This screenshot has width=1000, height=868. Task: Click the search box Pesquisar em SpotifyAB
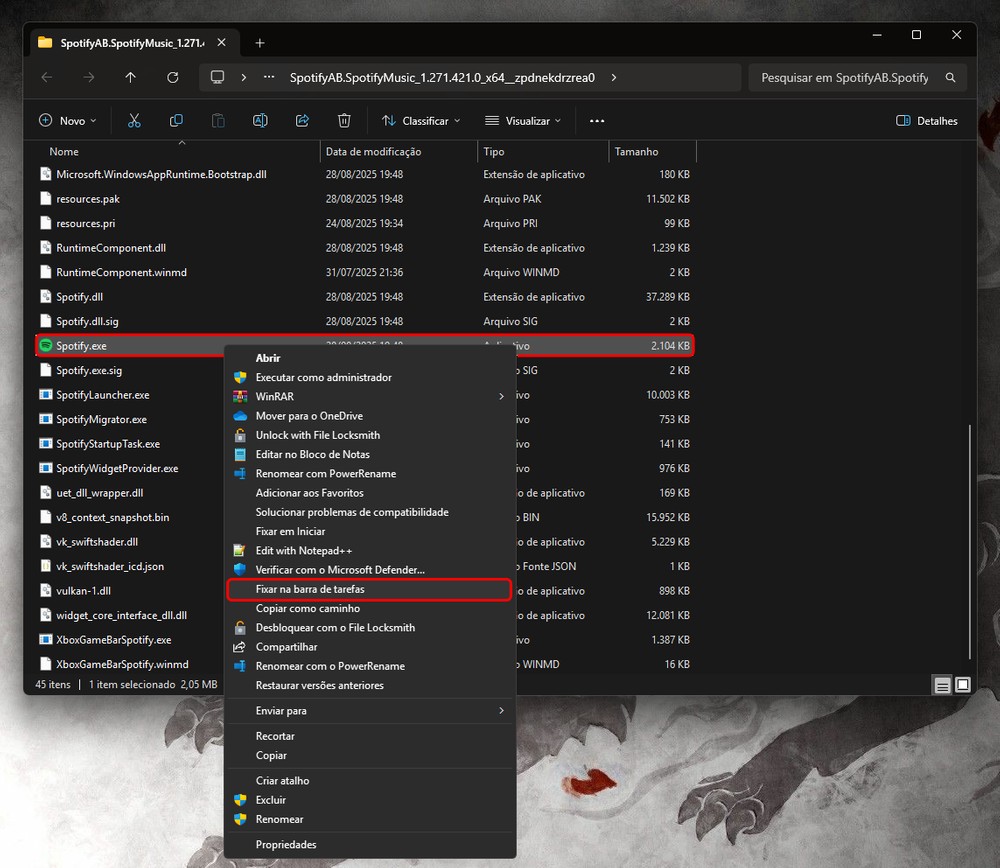pyautogui.click(x=845, y=78)
